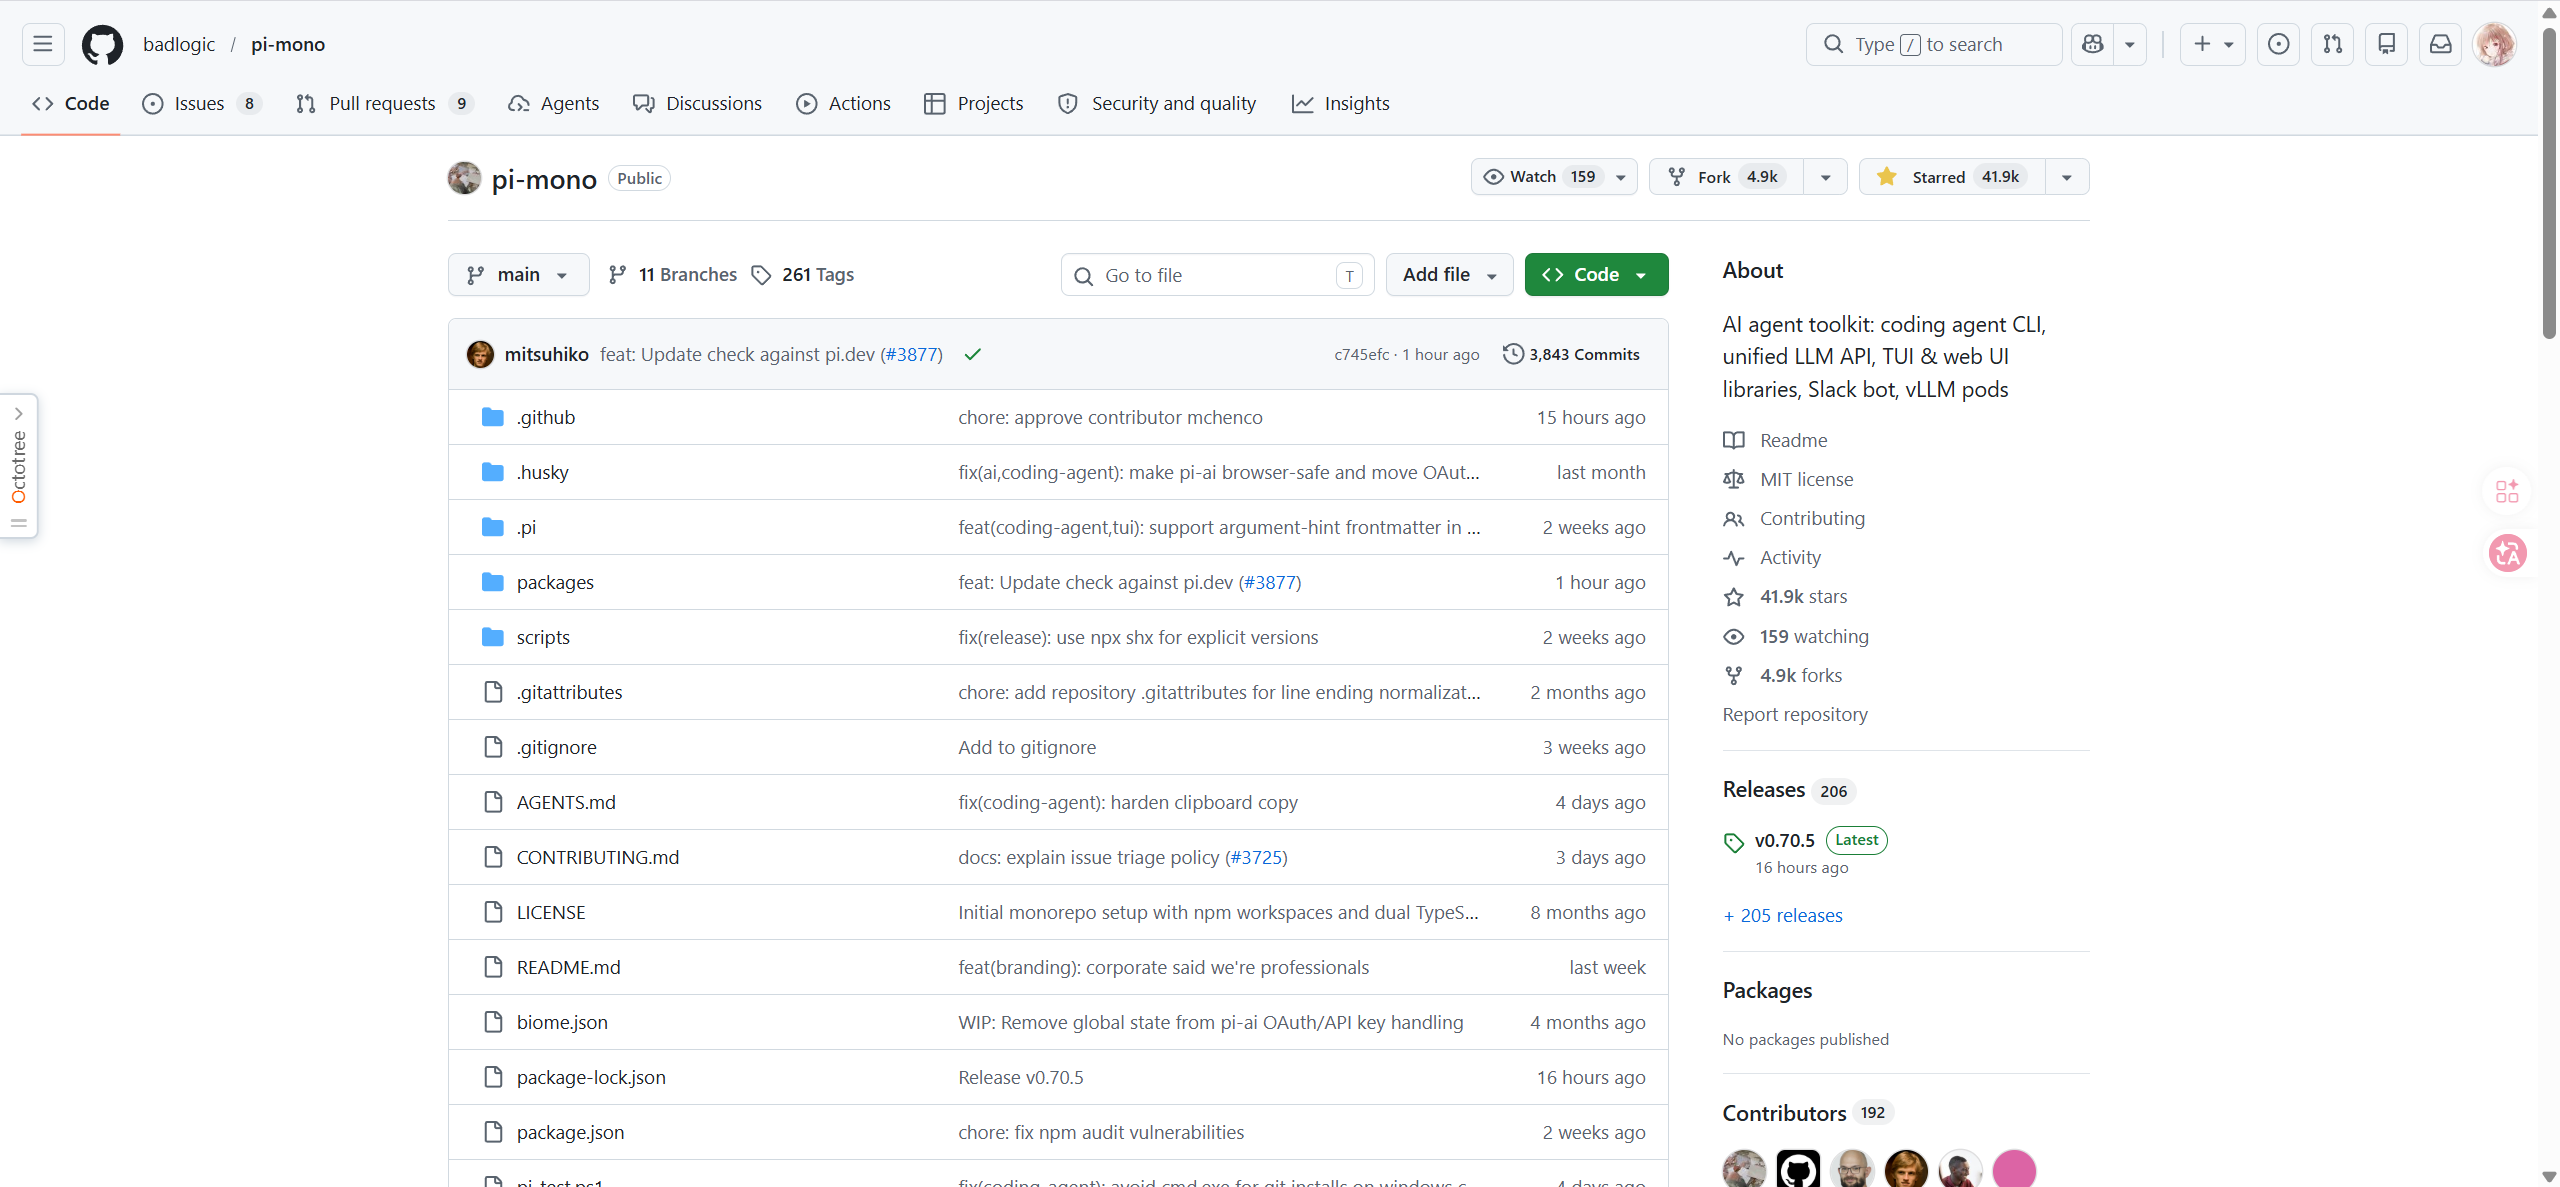Image resolution: width=2560 pixels, height=1187 pixels.
Task: Open the Actions tab
Action: tap(843, 103)
